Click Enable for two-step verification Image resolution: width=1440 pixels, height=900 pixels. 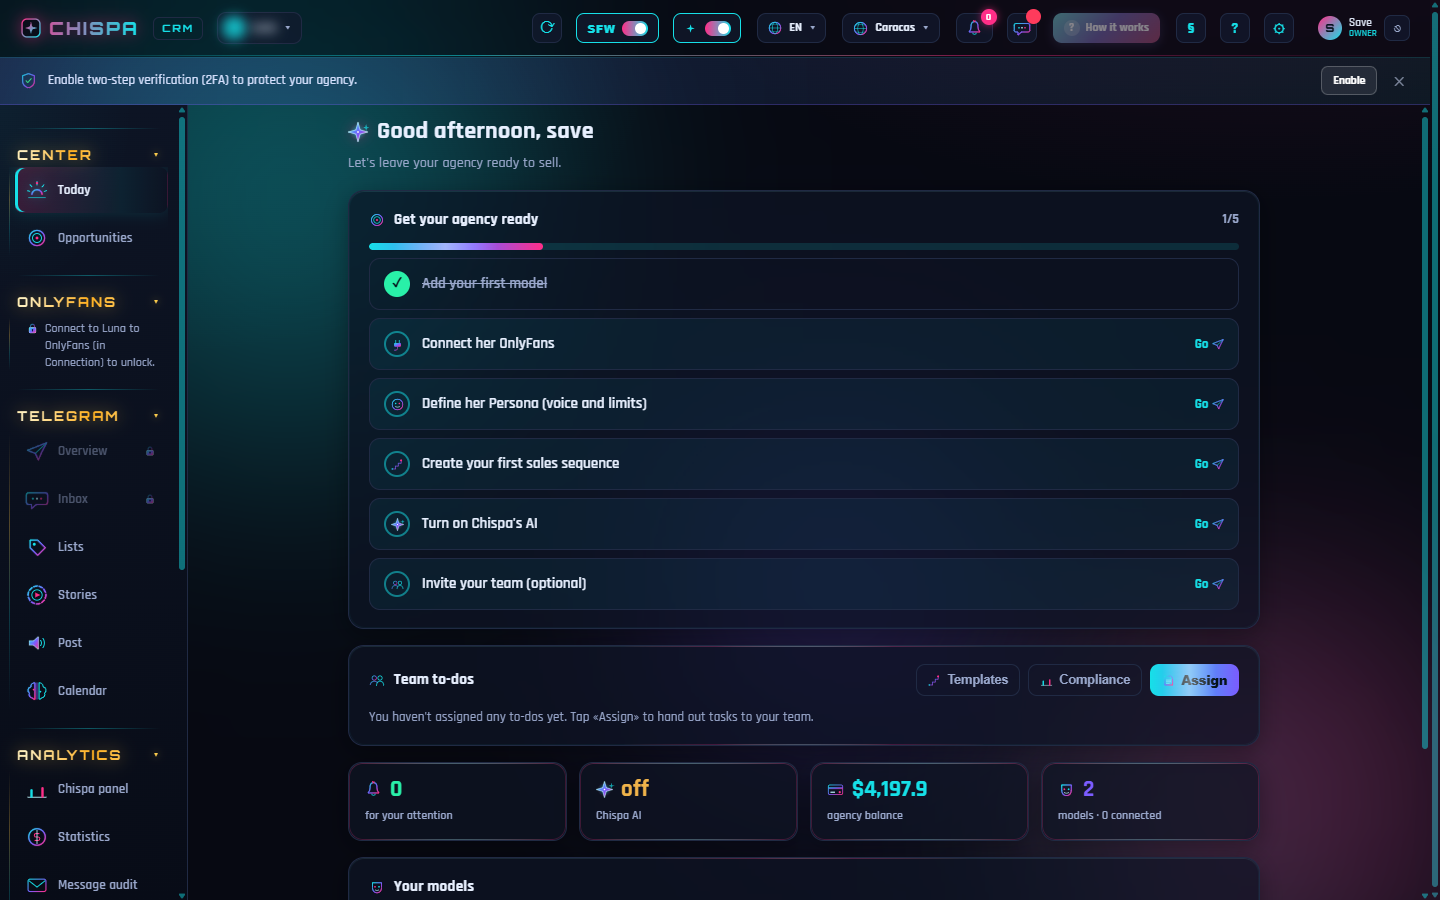[1349, 81]
